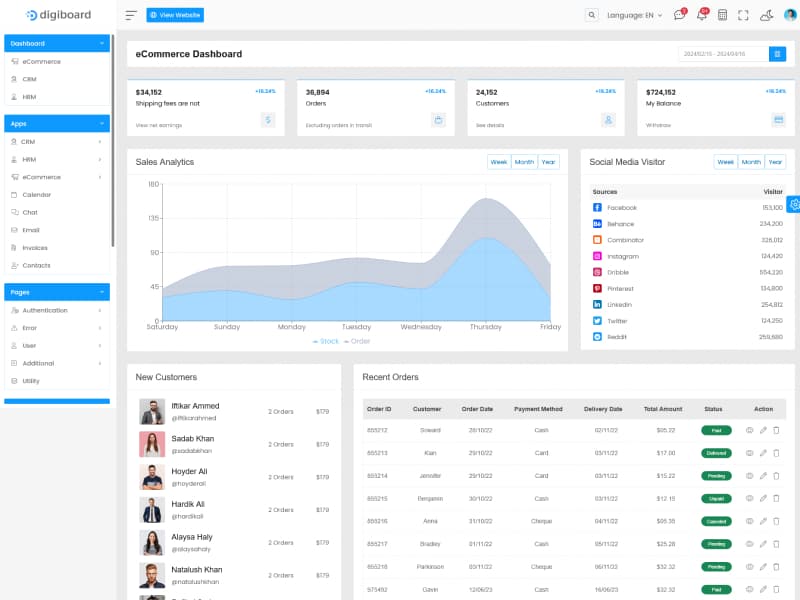The height and width of the screenshot is (600, 800).
Task: Expand the fullscreen icon in top bar
Action: coord(744,15)
